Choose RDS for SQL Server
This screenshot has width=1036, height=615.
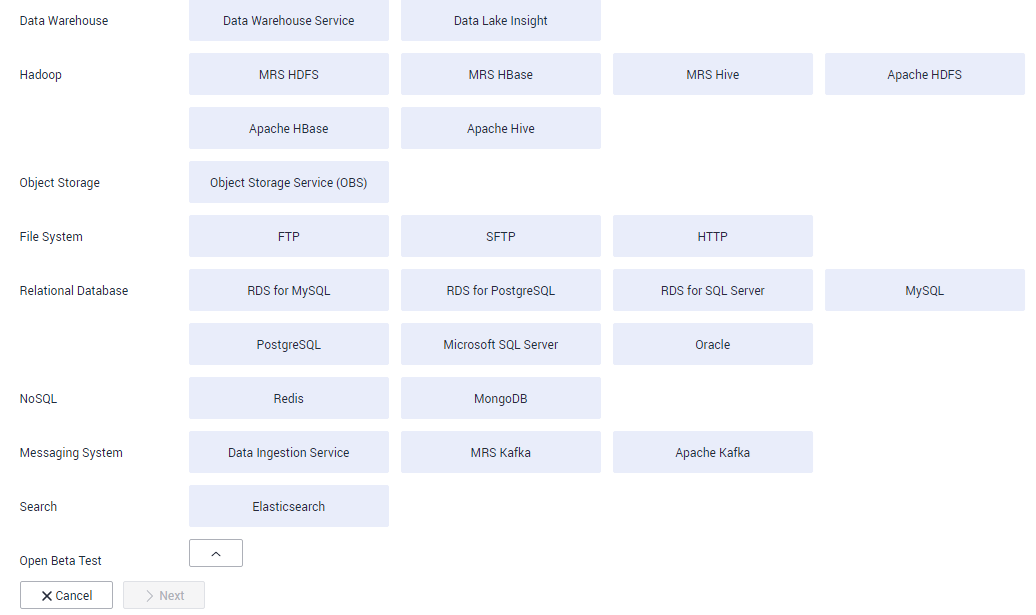pos(713,290)
